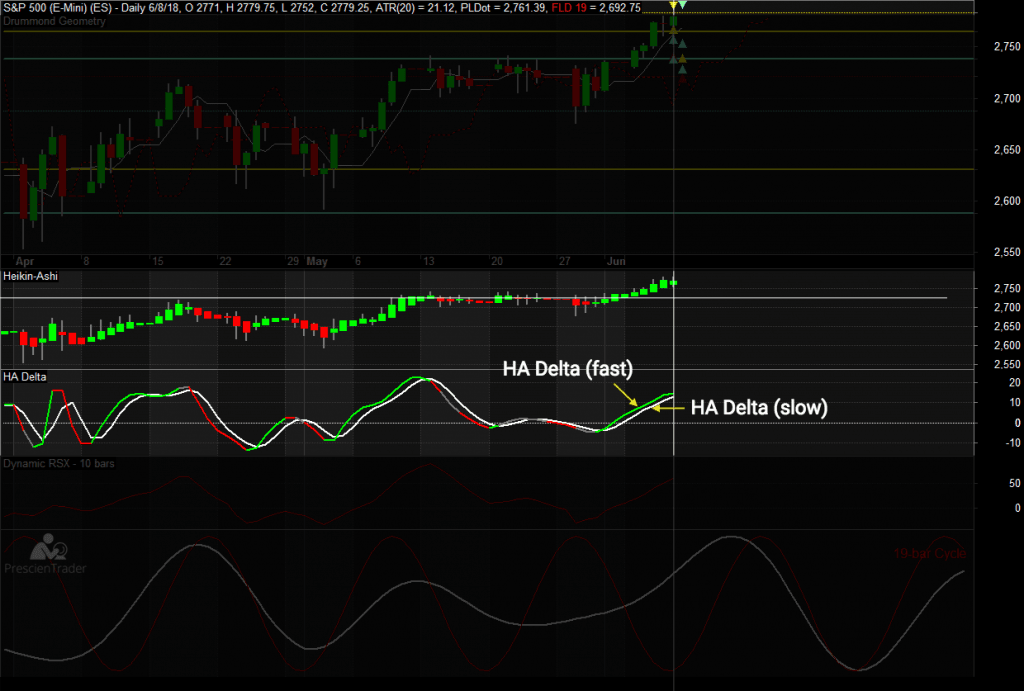
Task: Select the ATR(20) = 21.12 readout
Action: click(x=416, y=8)
